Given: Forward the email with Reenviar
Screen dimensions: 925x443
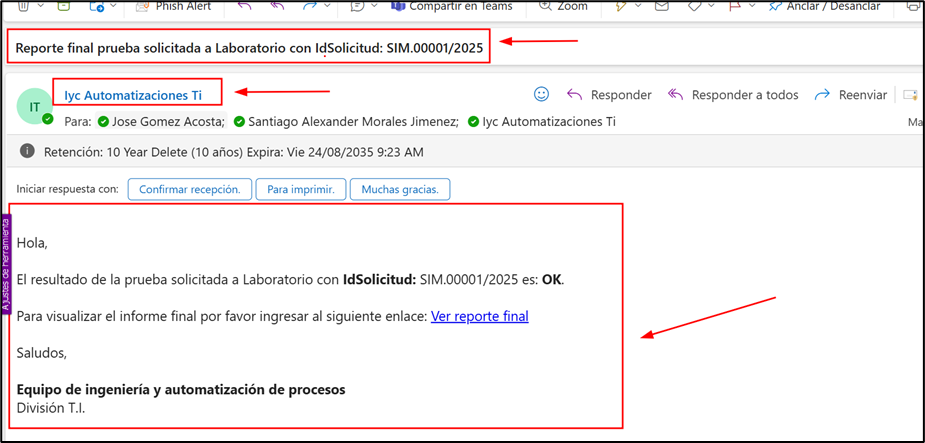Looking at the screenshot, I should coord(851,95).
